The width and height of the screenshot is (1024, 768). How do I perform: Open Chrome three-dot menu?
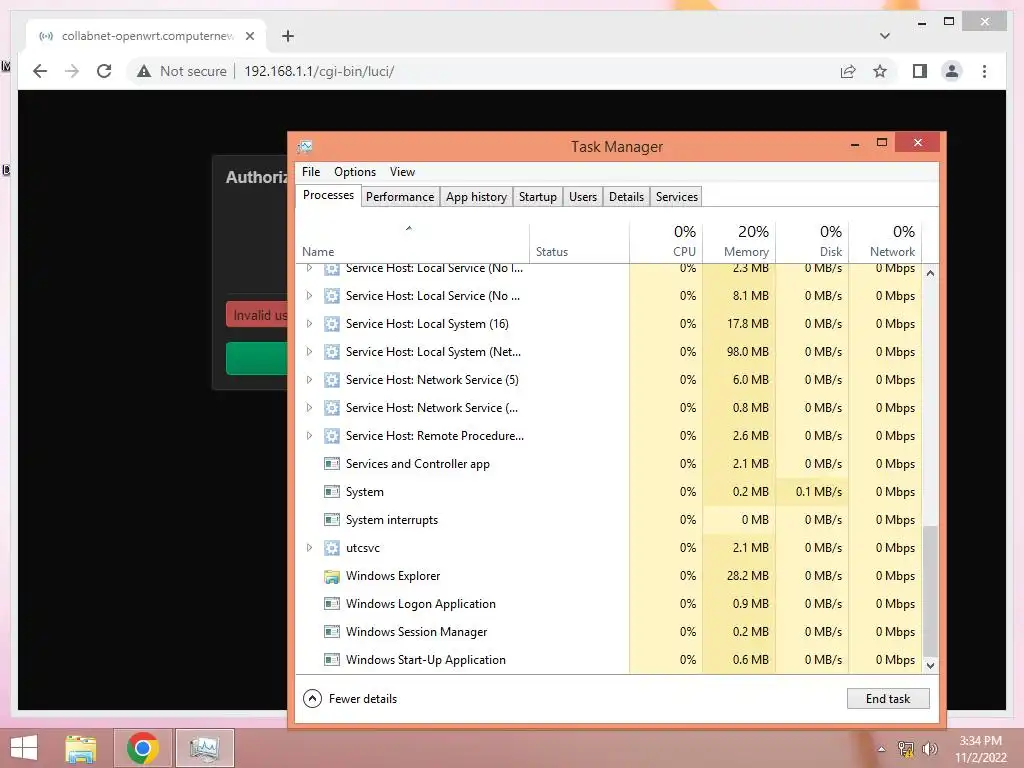[984, 71]
